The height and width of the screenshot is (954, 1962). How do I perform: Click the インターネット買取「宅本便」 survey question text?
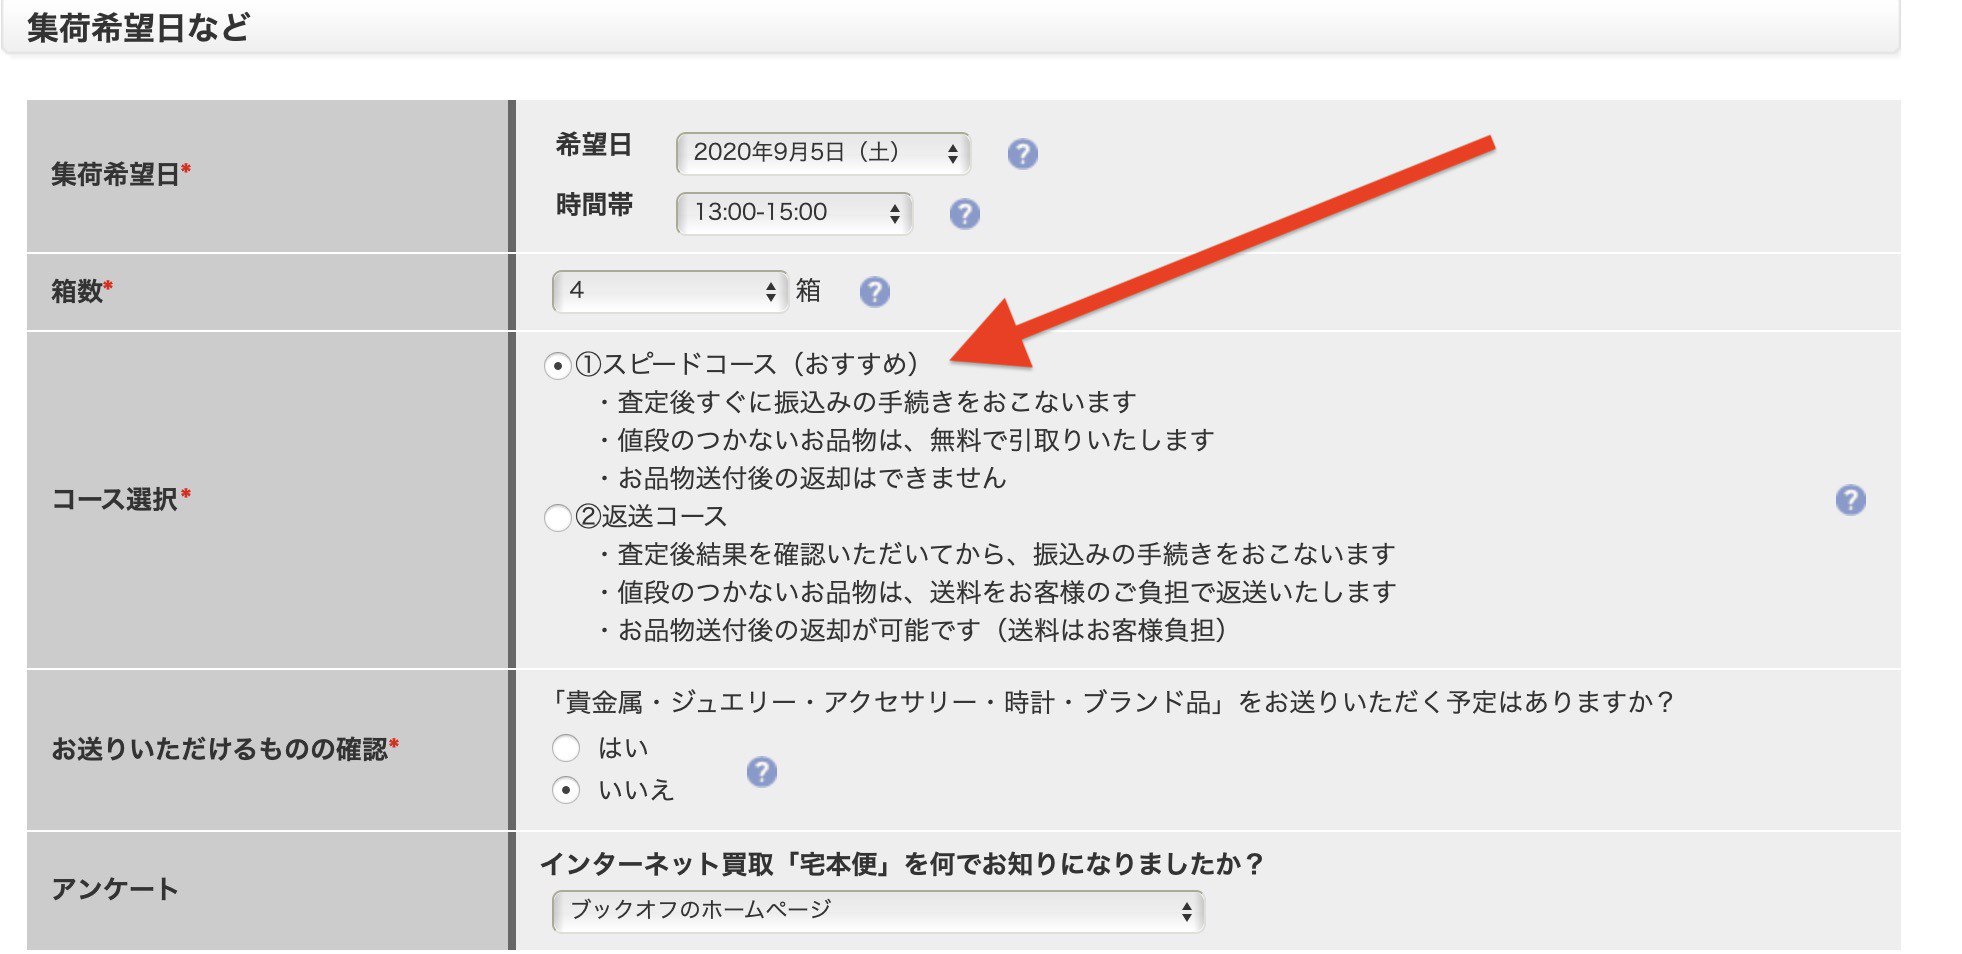902,864
